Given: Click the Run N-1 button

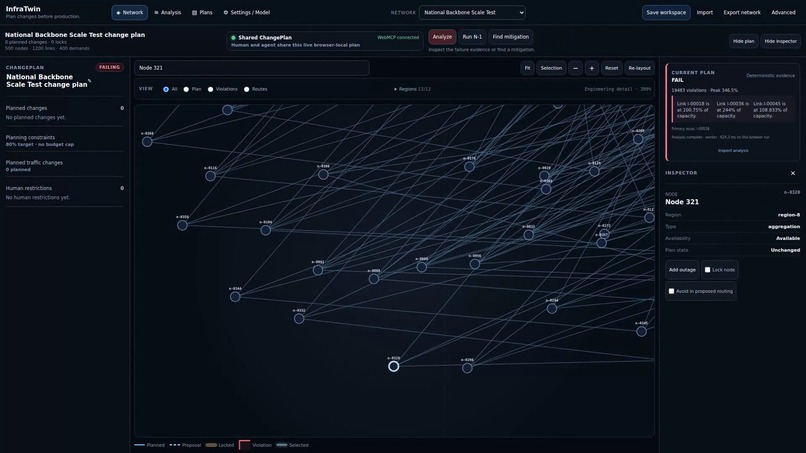Looking at the screenshot, I should pos(472,37).
